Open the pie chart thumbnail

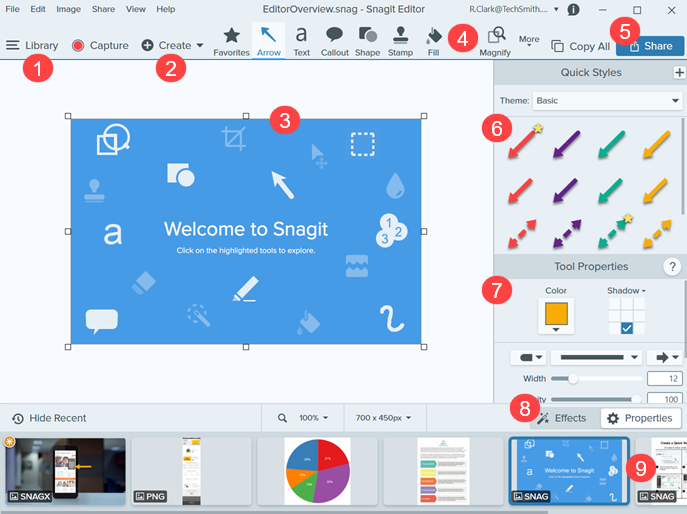[317, 471]
